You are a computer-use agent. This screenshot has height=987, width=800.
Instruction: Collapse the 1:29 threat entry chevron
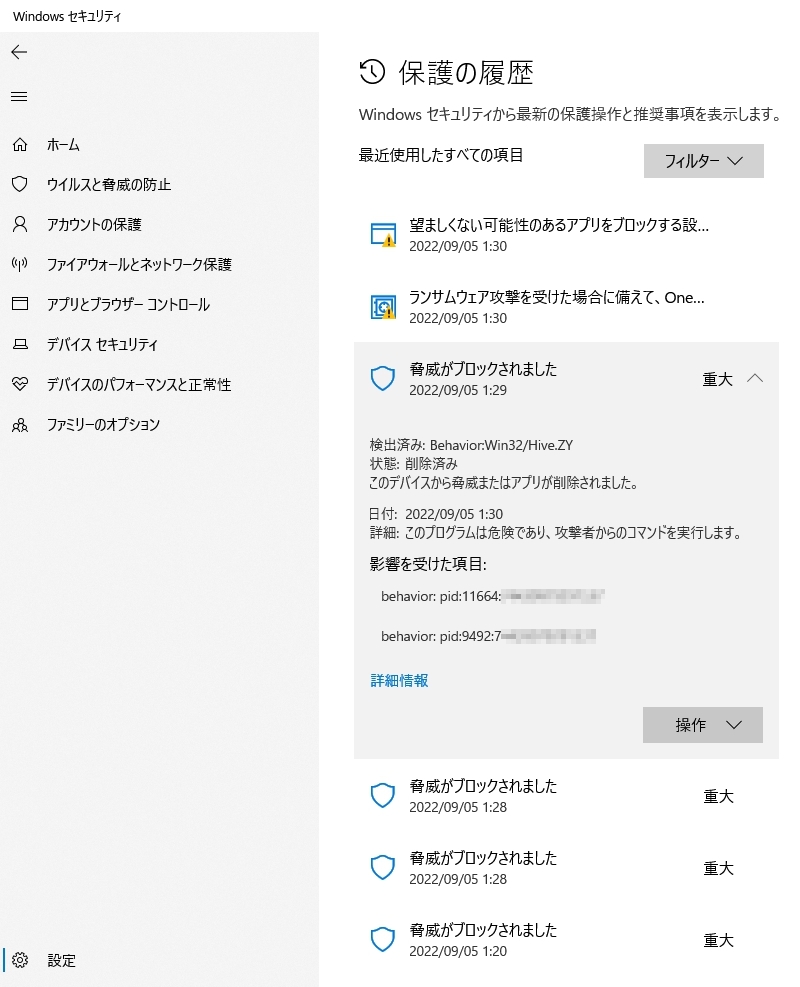pos(755,378)
